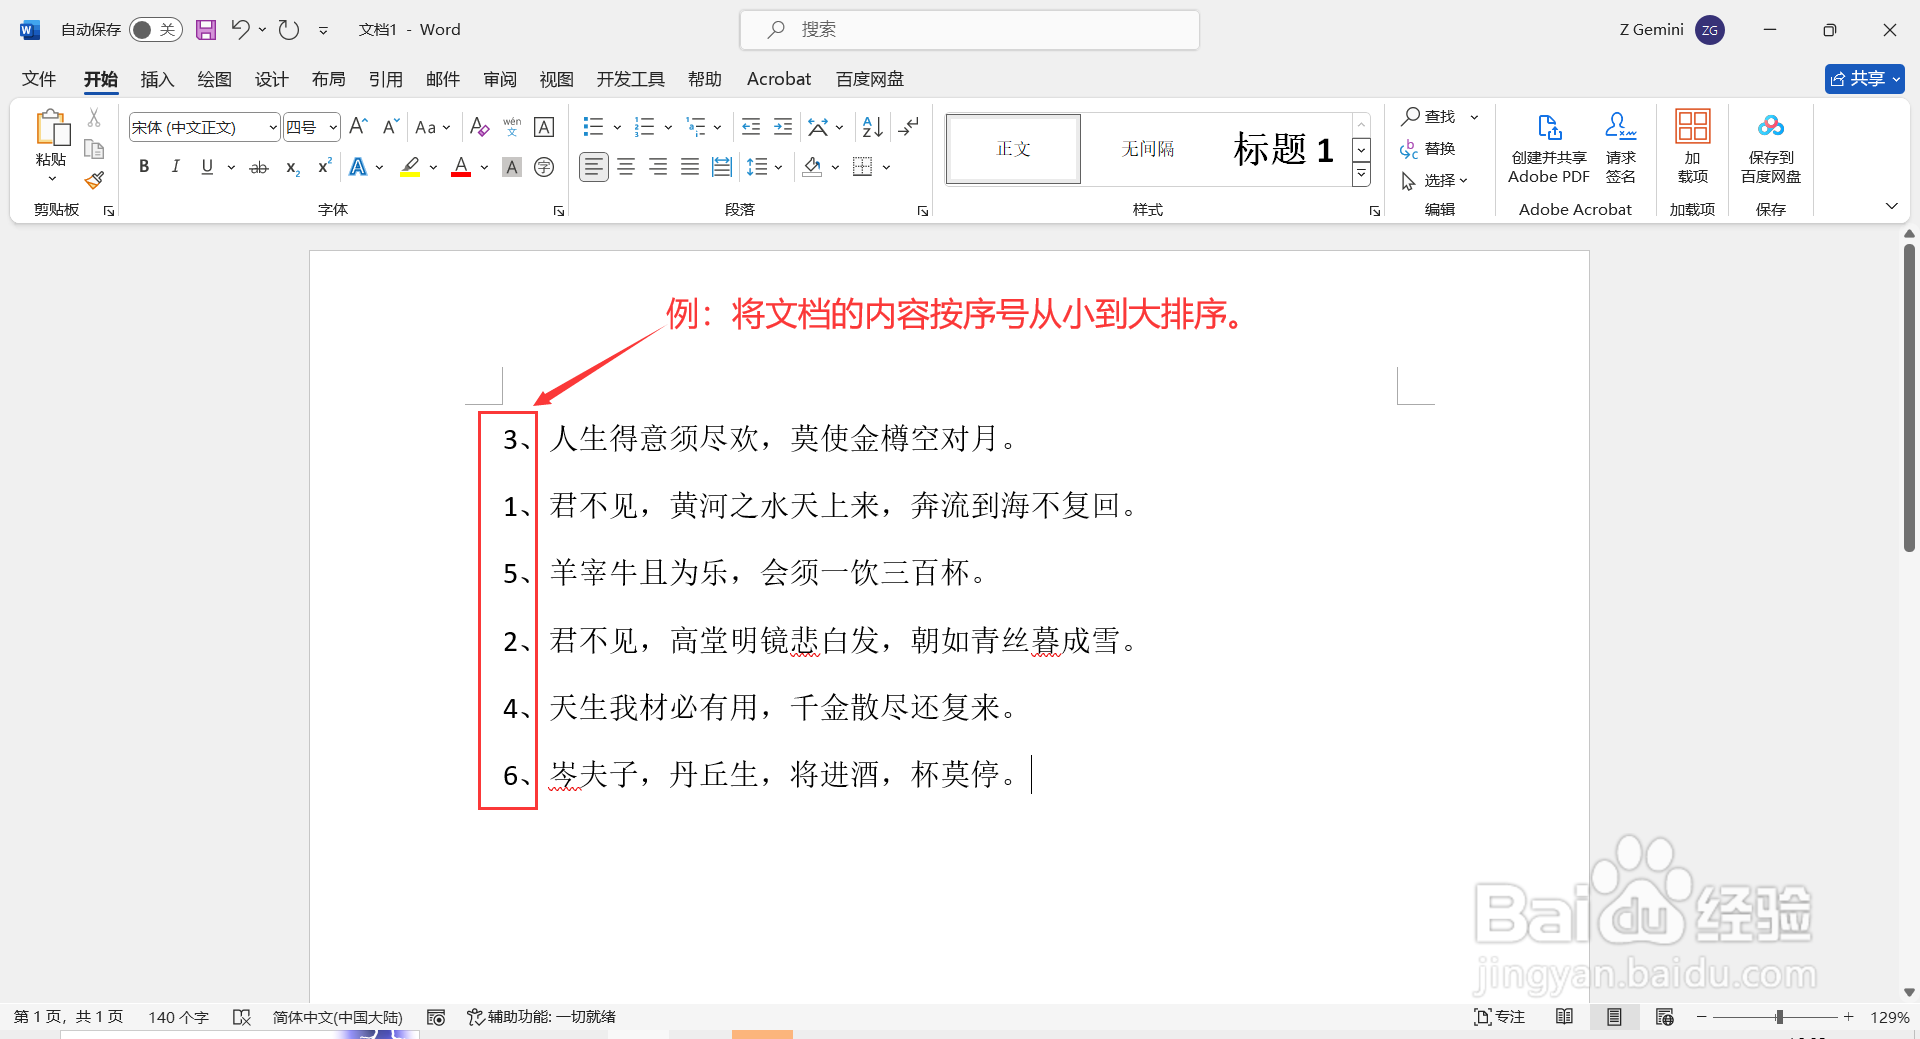This screenshot has height=1039, width=1920.
Task: Click 替换 (Replace) in the editing group
Action: tap(1437, 148)
